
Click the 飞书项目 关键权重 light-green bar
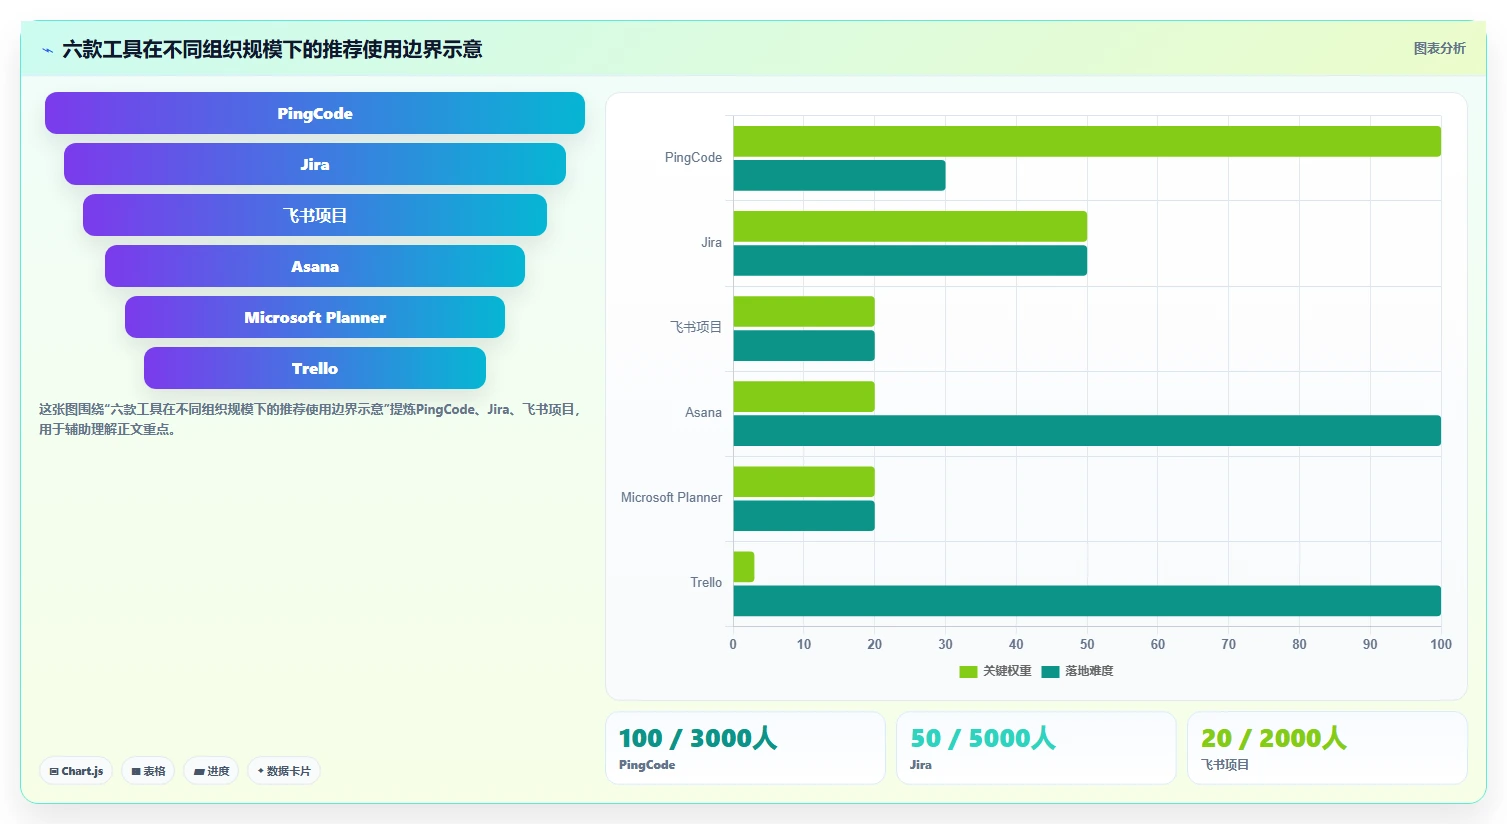click(x=804, y=311)
